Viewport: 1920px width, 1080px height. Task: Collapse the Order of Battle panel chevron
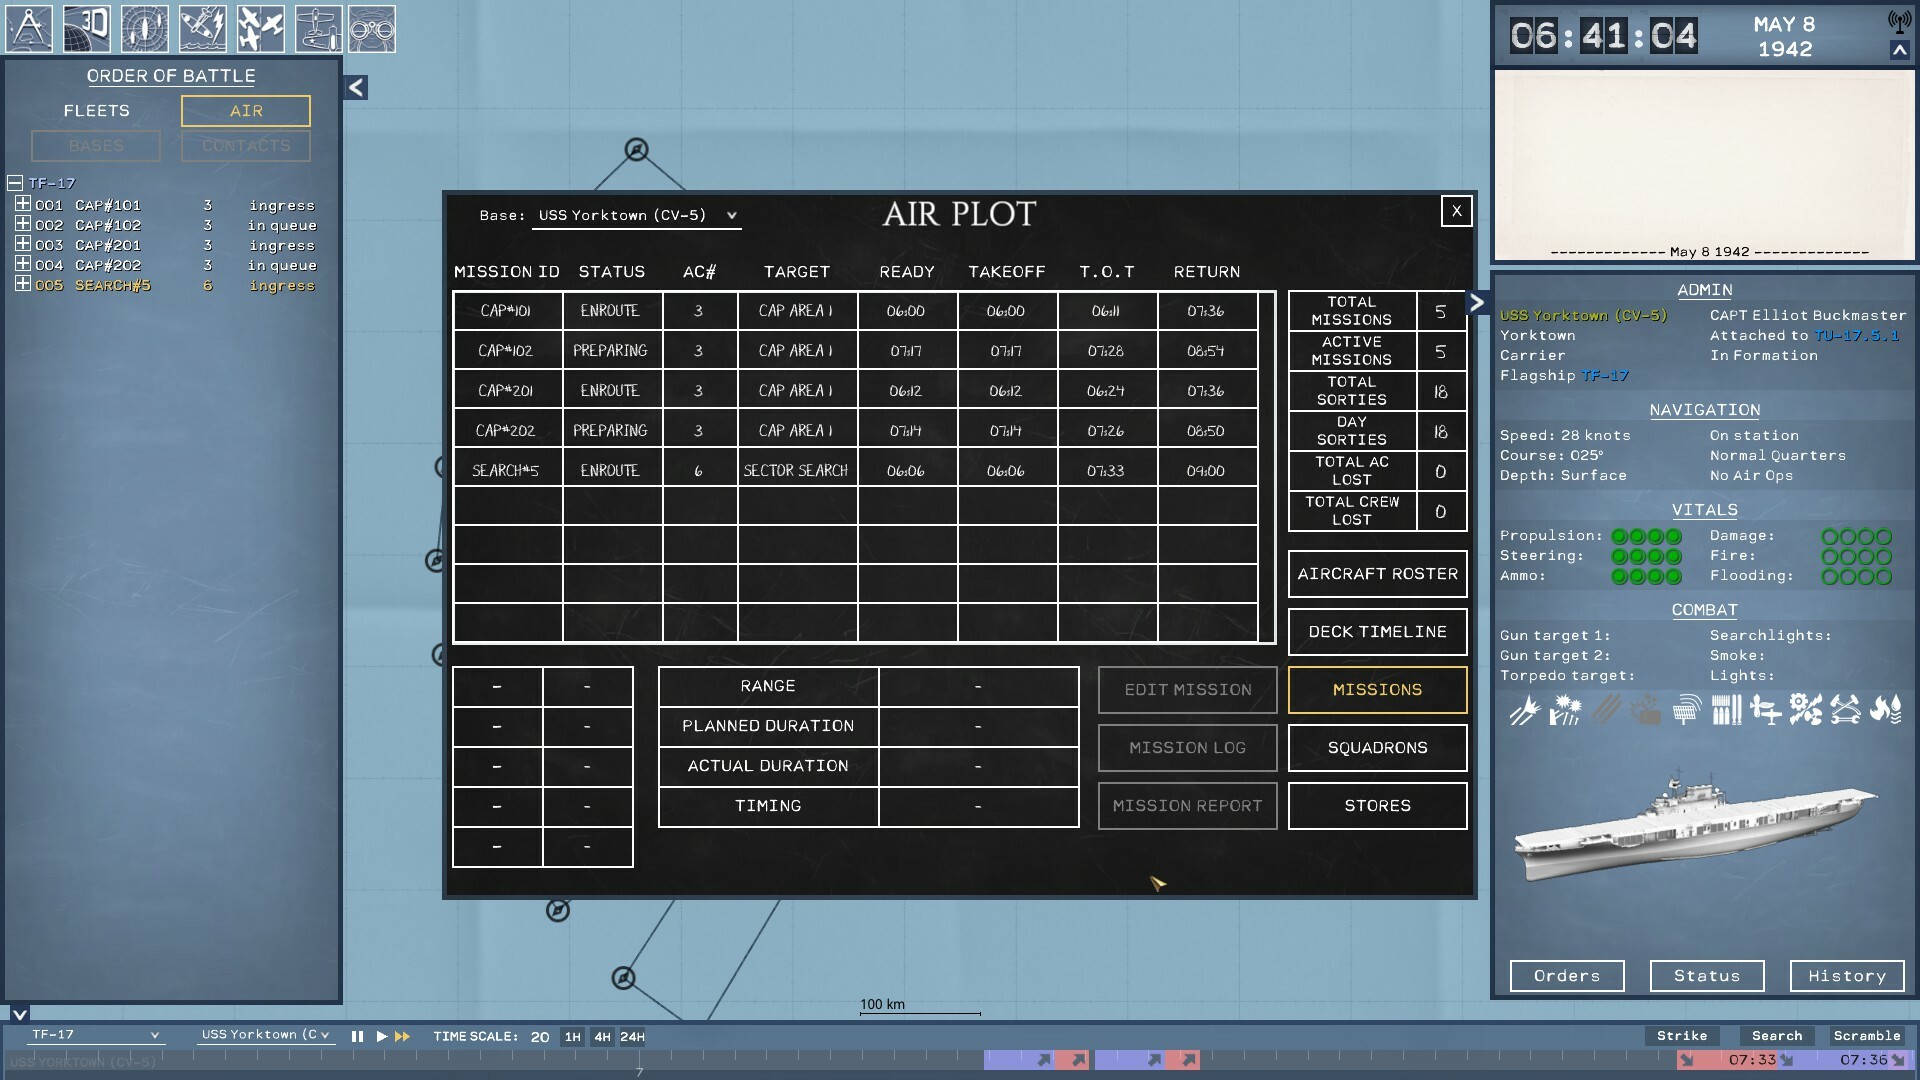pyautogui.click(x=354, y=86)
